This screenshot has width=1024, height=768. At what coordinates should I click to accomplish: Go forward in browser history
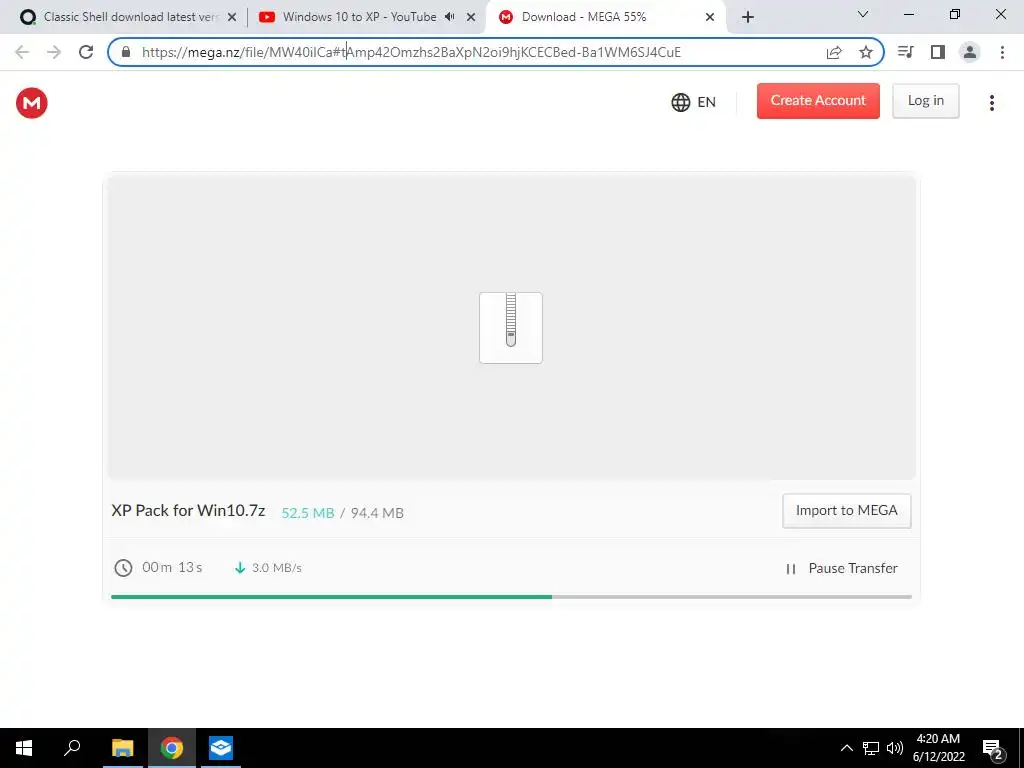click(x=54, y=52)
